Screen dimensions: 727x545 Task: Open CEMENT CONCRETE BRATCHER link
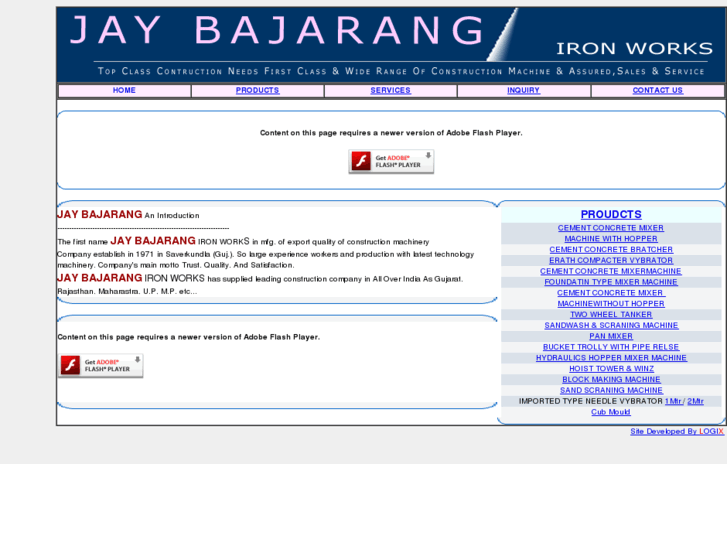(611, 250)
